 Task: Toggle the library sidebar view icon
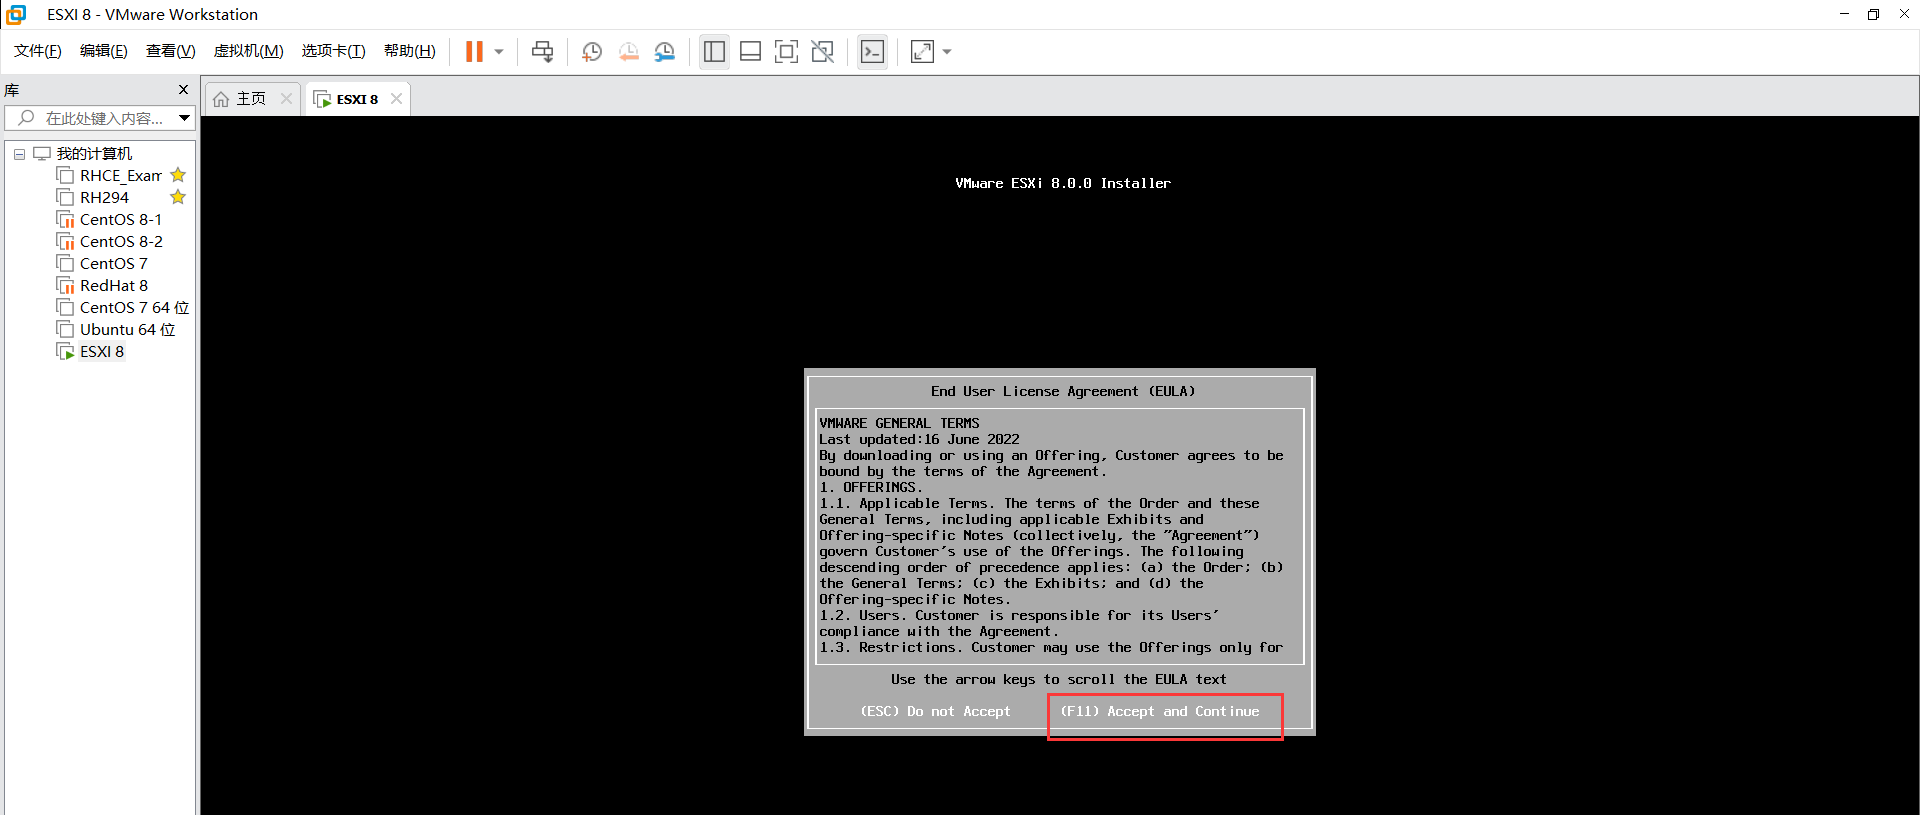tap(714, 51)
